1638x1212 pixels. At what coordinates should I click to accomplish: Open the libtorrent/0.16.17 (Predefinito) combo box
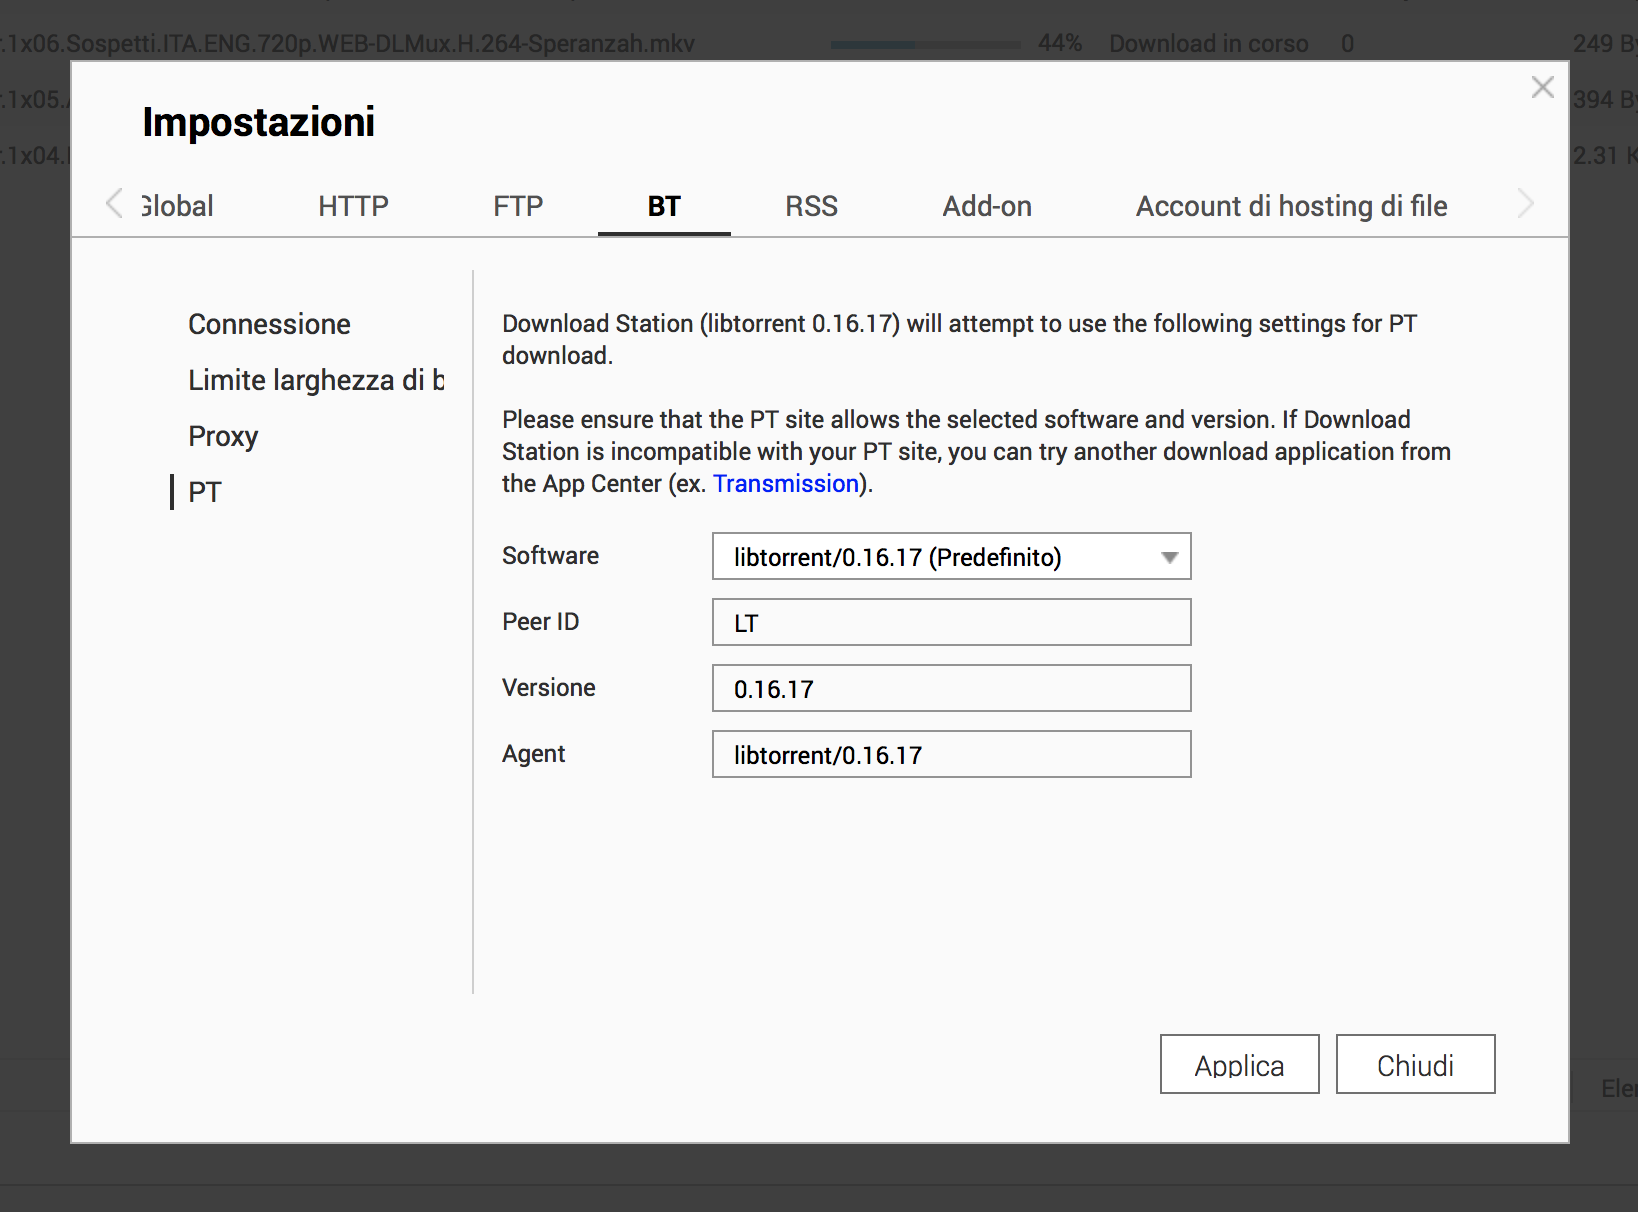coord(950,557)
